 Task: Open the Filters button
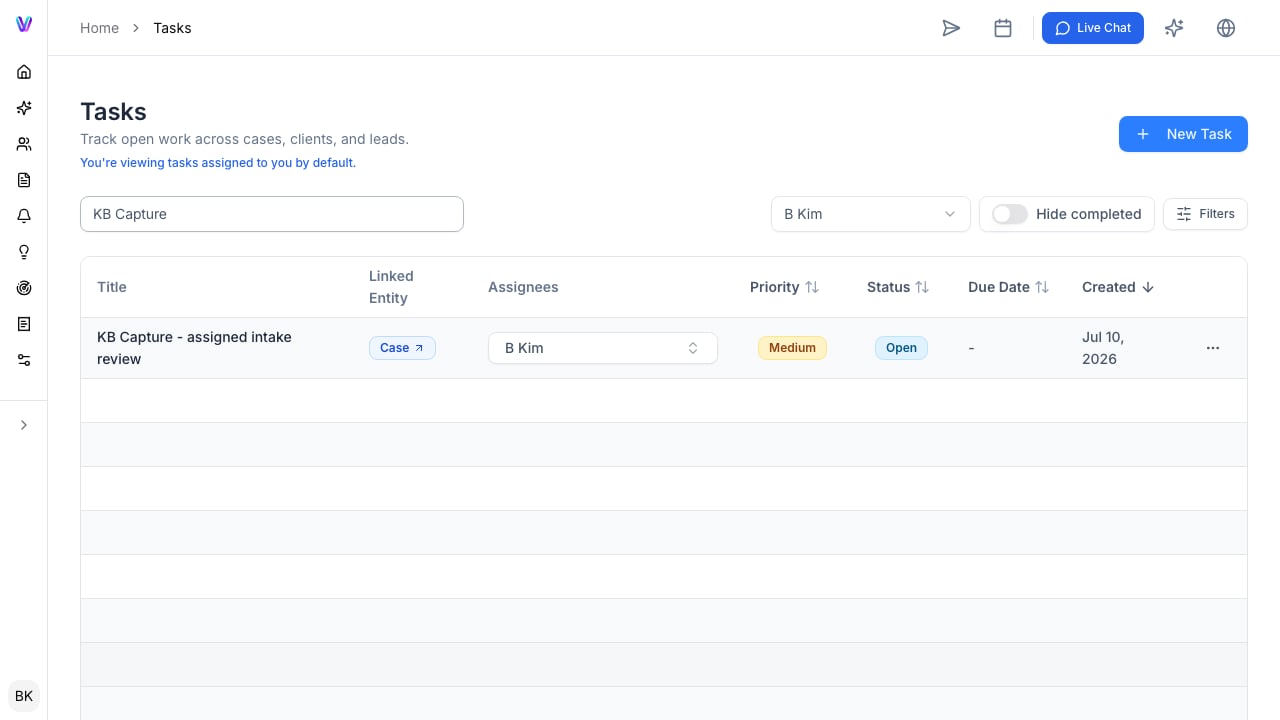click(1205, 214)
